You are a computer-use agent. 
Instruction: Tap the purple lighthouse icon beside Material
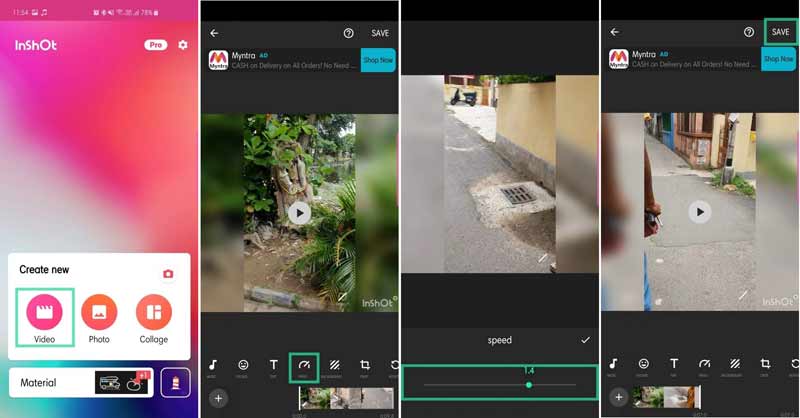pyautogui.click(x=176, y=382)
